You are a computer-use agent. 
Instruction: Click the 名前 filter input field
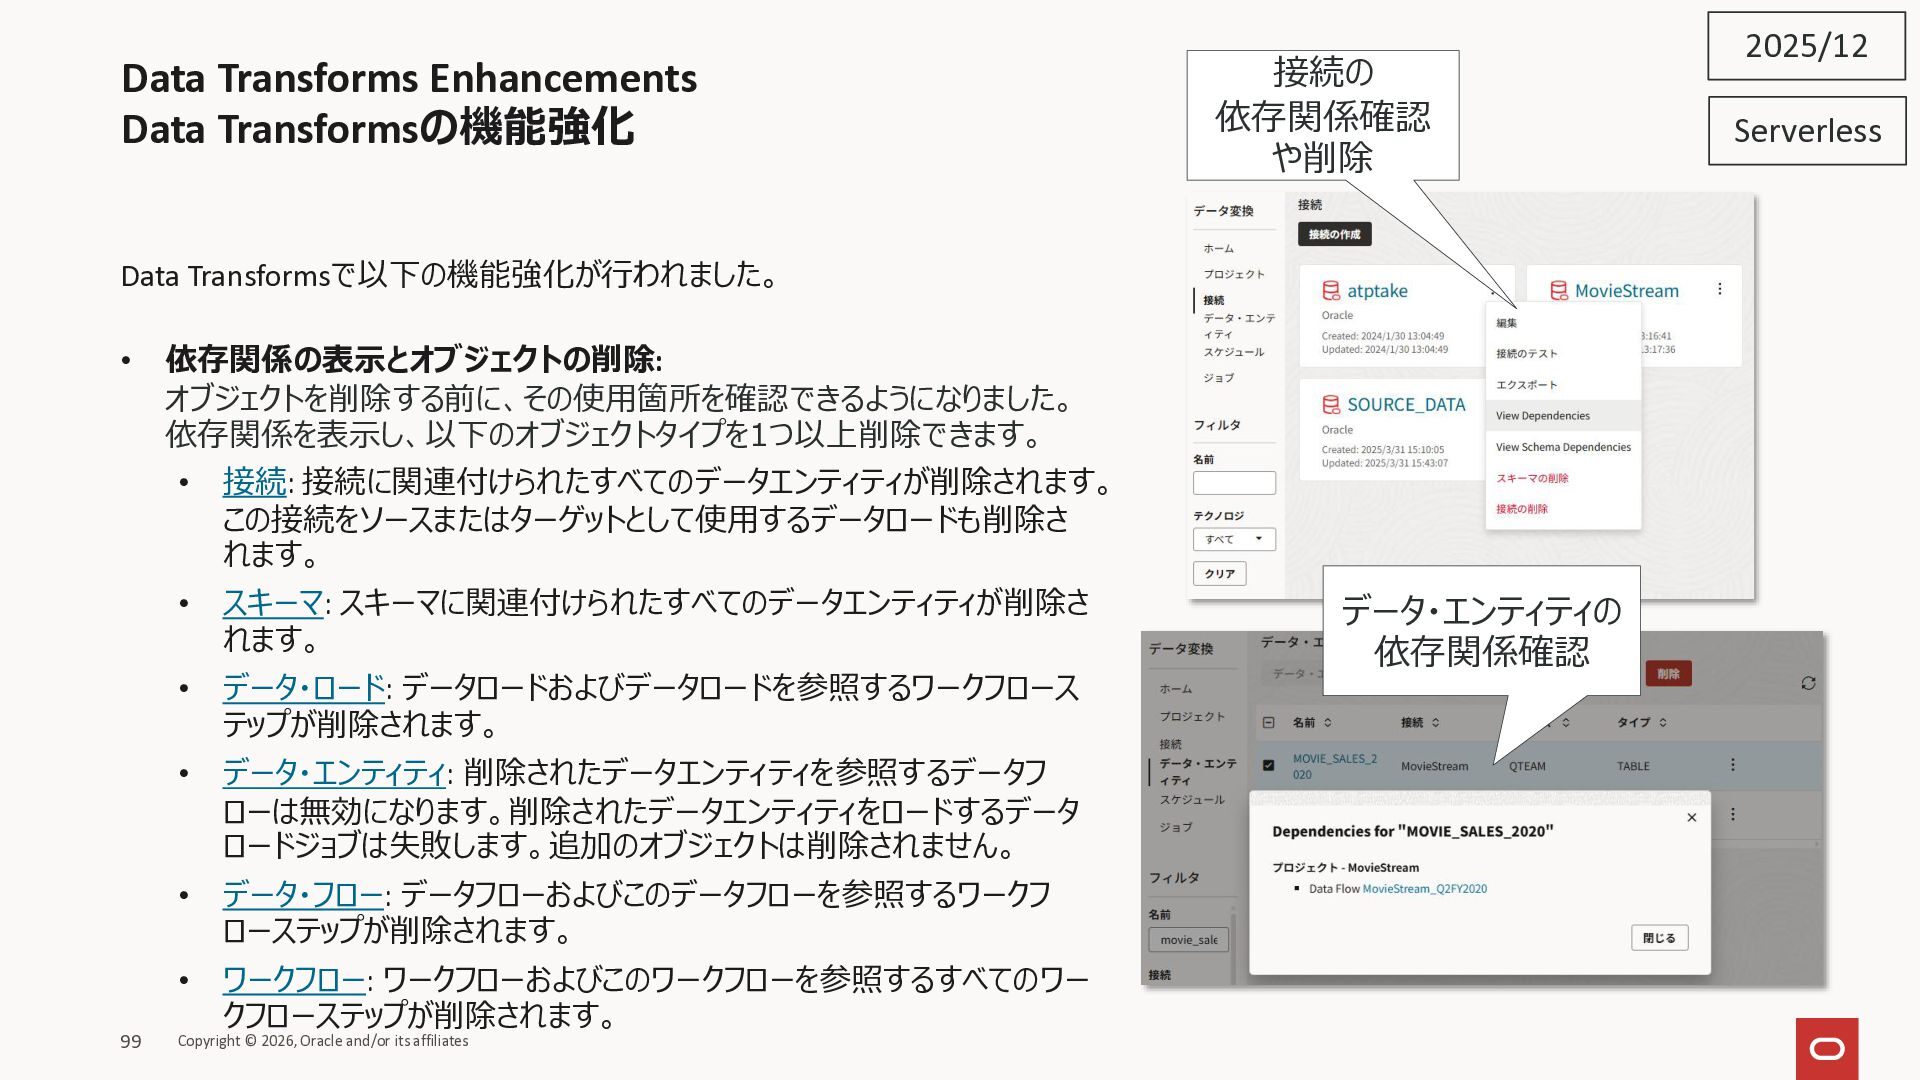tap(1234, 483)
